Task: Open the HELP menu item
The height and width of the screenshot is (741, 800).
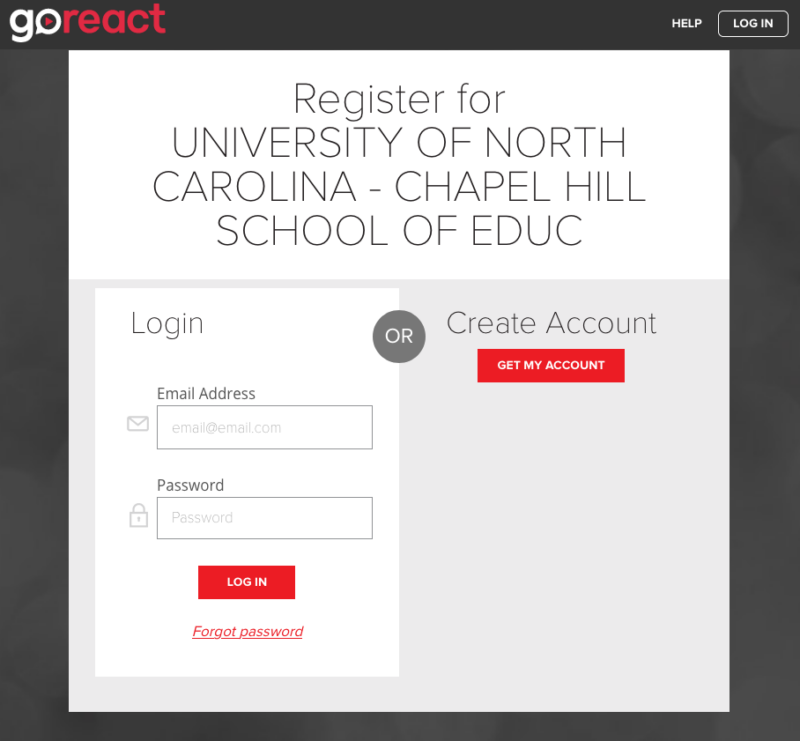Action: pos(687,23)
